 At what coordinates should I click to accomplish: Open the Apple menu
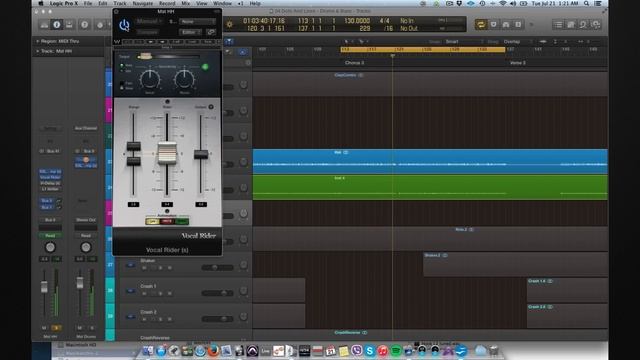[41, 3]
